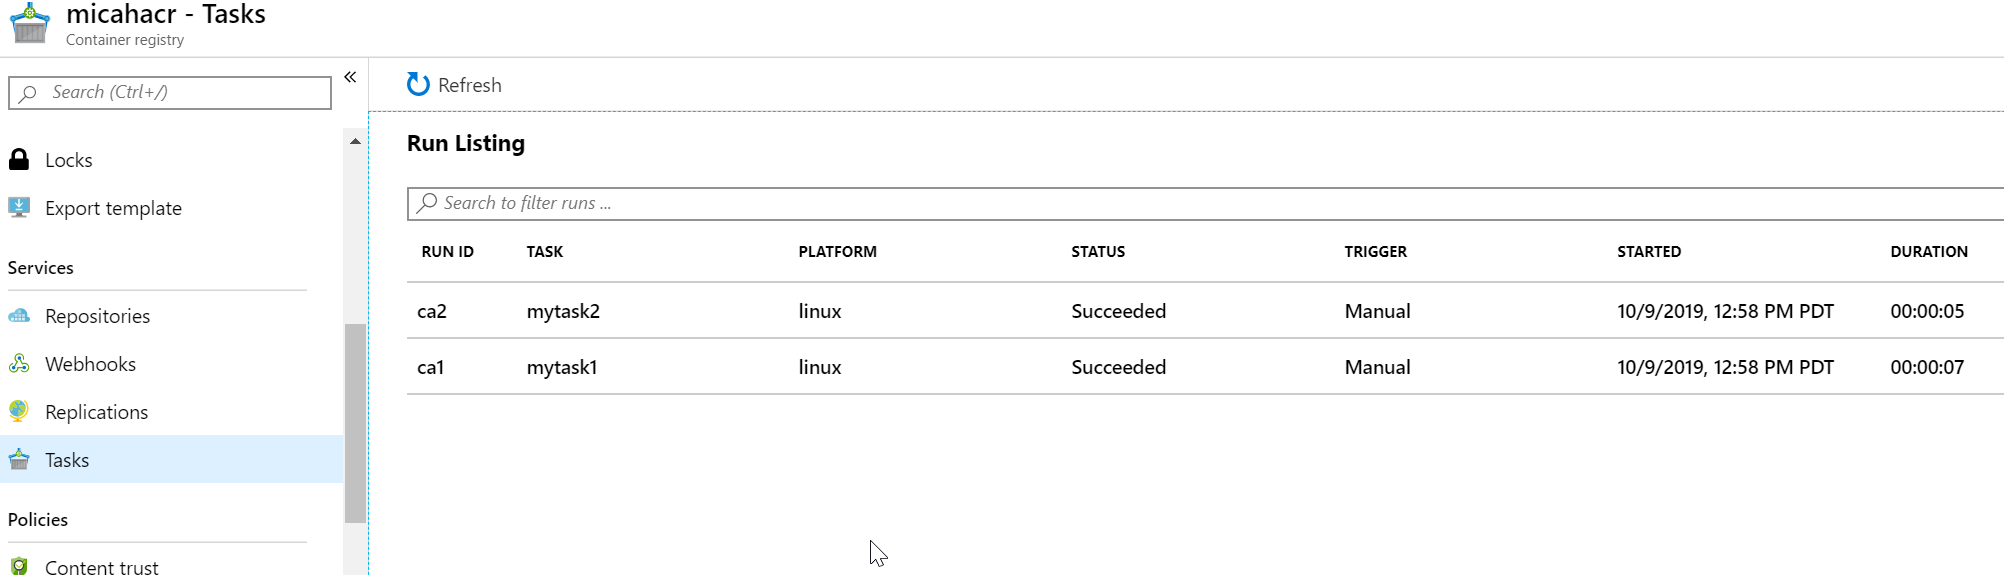This screenshot has height=575, width=2004.
Task: Click the Locks padlock icon
Action: (19, 160)
